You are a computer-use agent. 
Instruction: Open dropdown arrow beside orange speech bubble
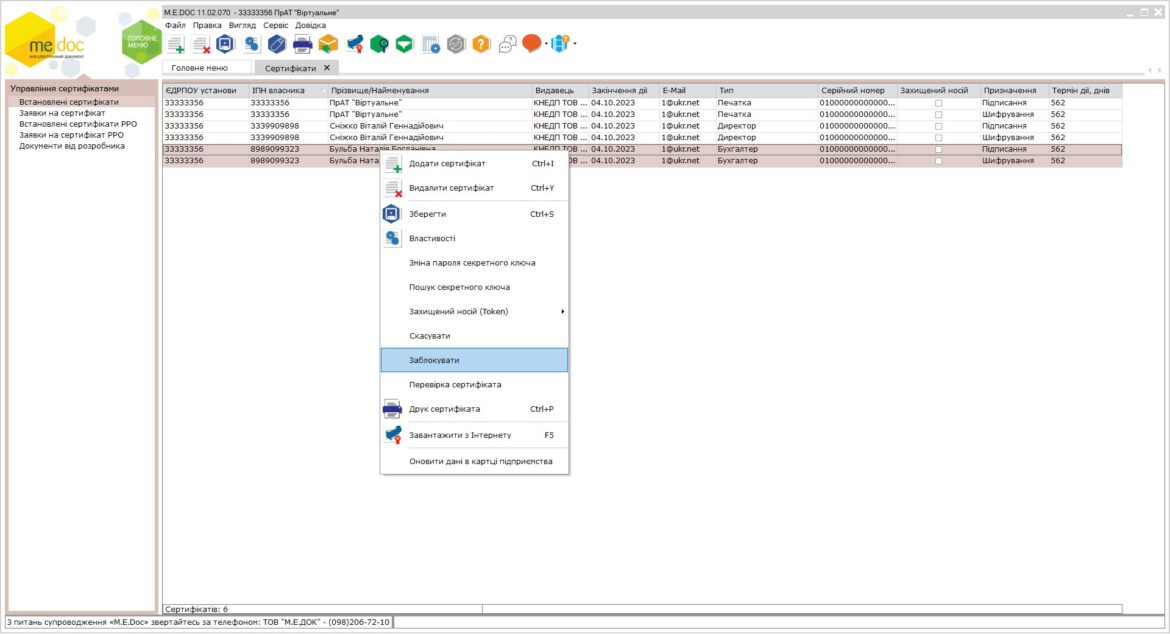pyautogui.click(x=546, y=44)
